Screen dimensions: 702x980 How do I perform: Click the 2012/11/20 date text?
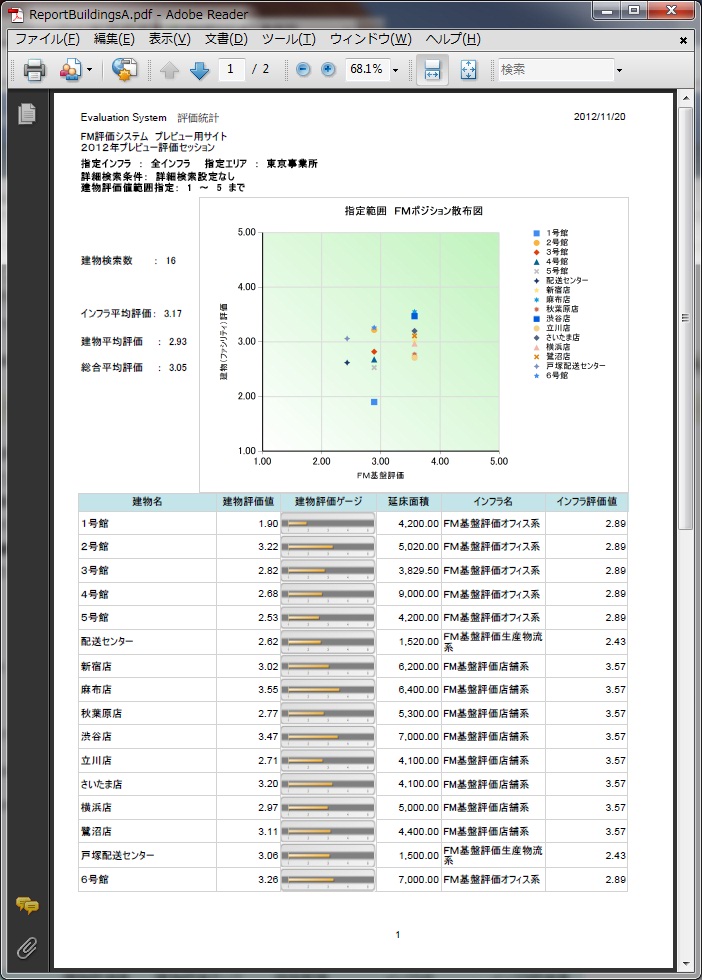pos(599,117)
